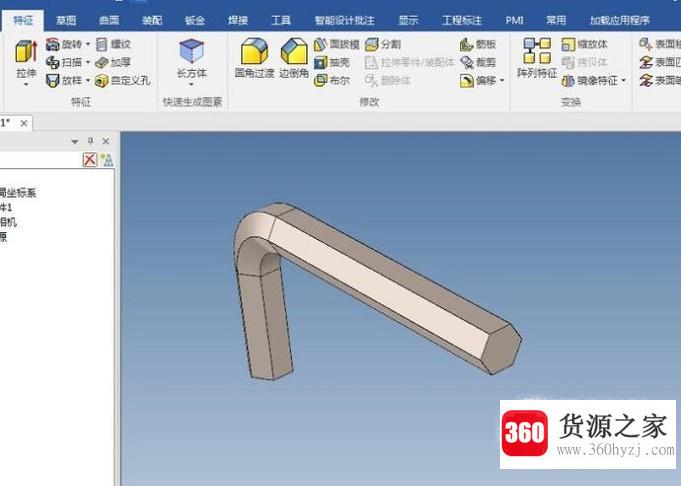Open the 拉伸 dropdown arrow below its label
Image resolution: width=681 pixels, height=486 pixels.
click(26, 85)
